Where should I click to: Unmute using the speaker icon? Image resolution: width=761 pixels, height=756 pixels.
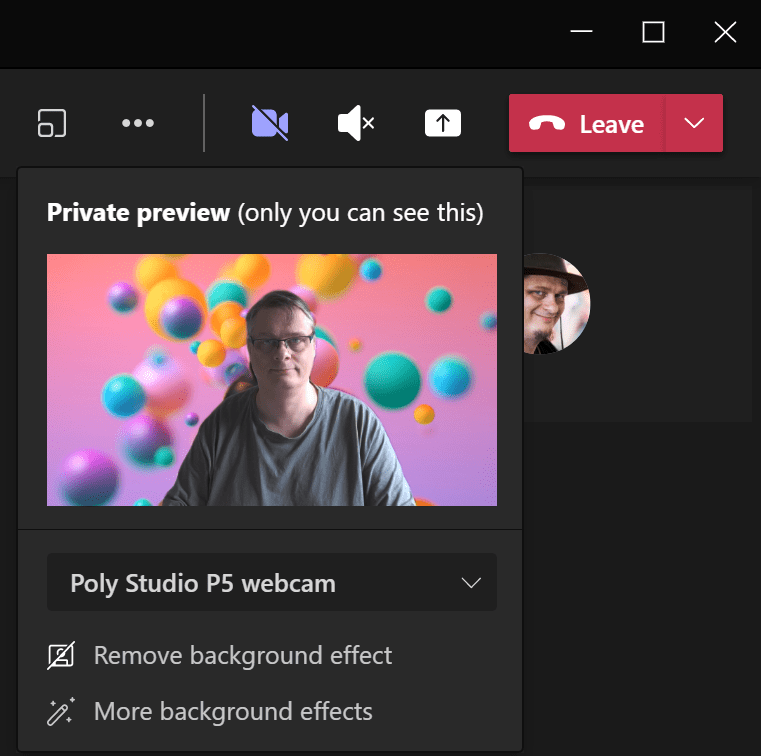pyautogui.click(x=355, y=123)
